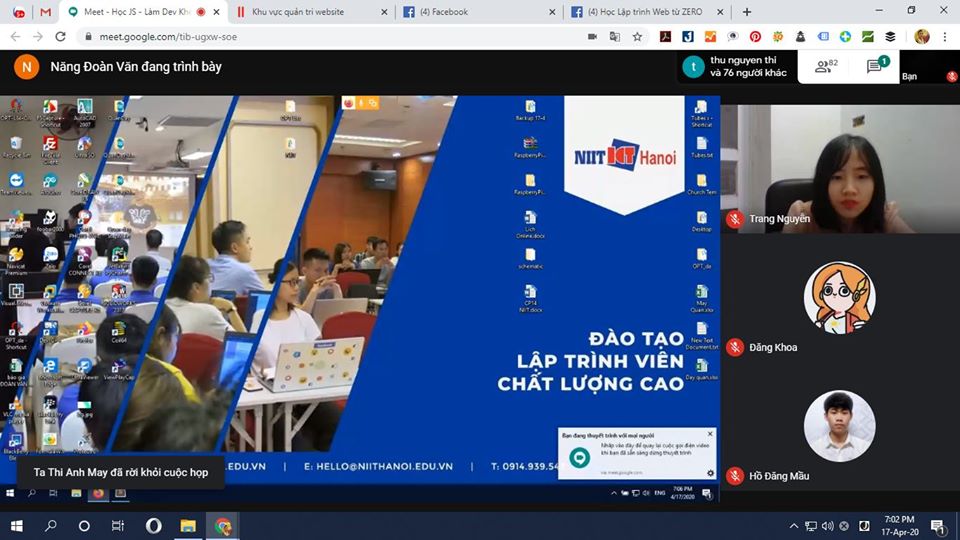Reload the Meet page
The image size is (960, 540).
pos(61,37)
